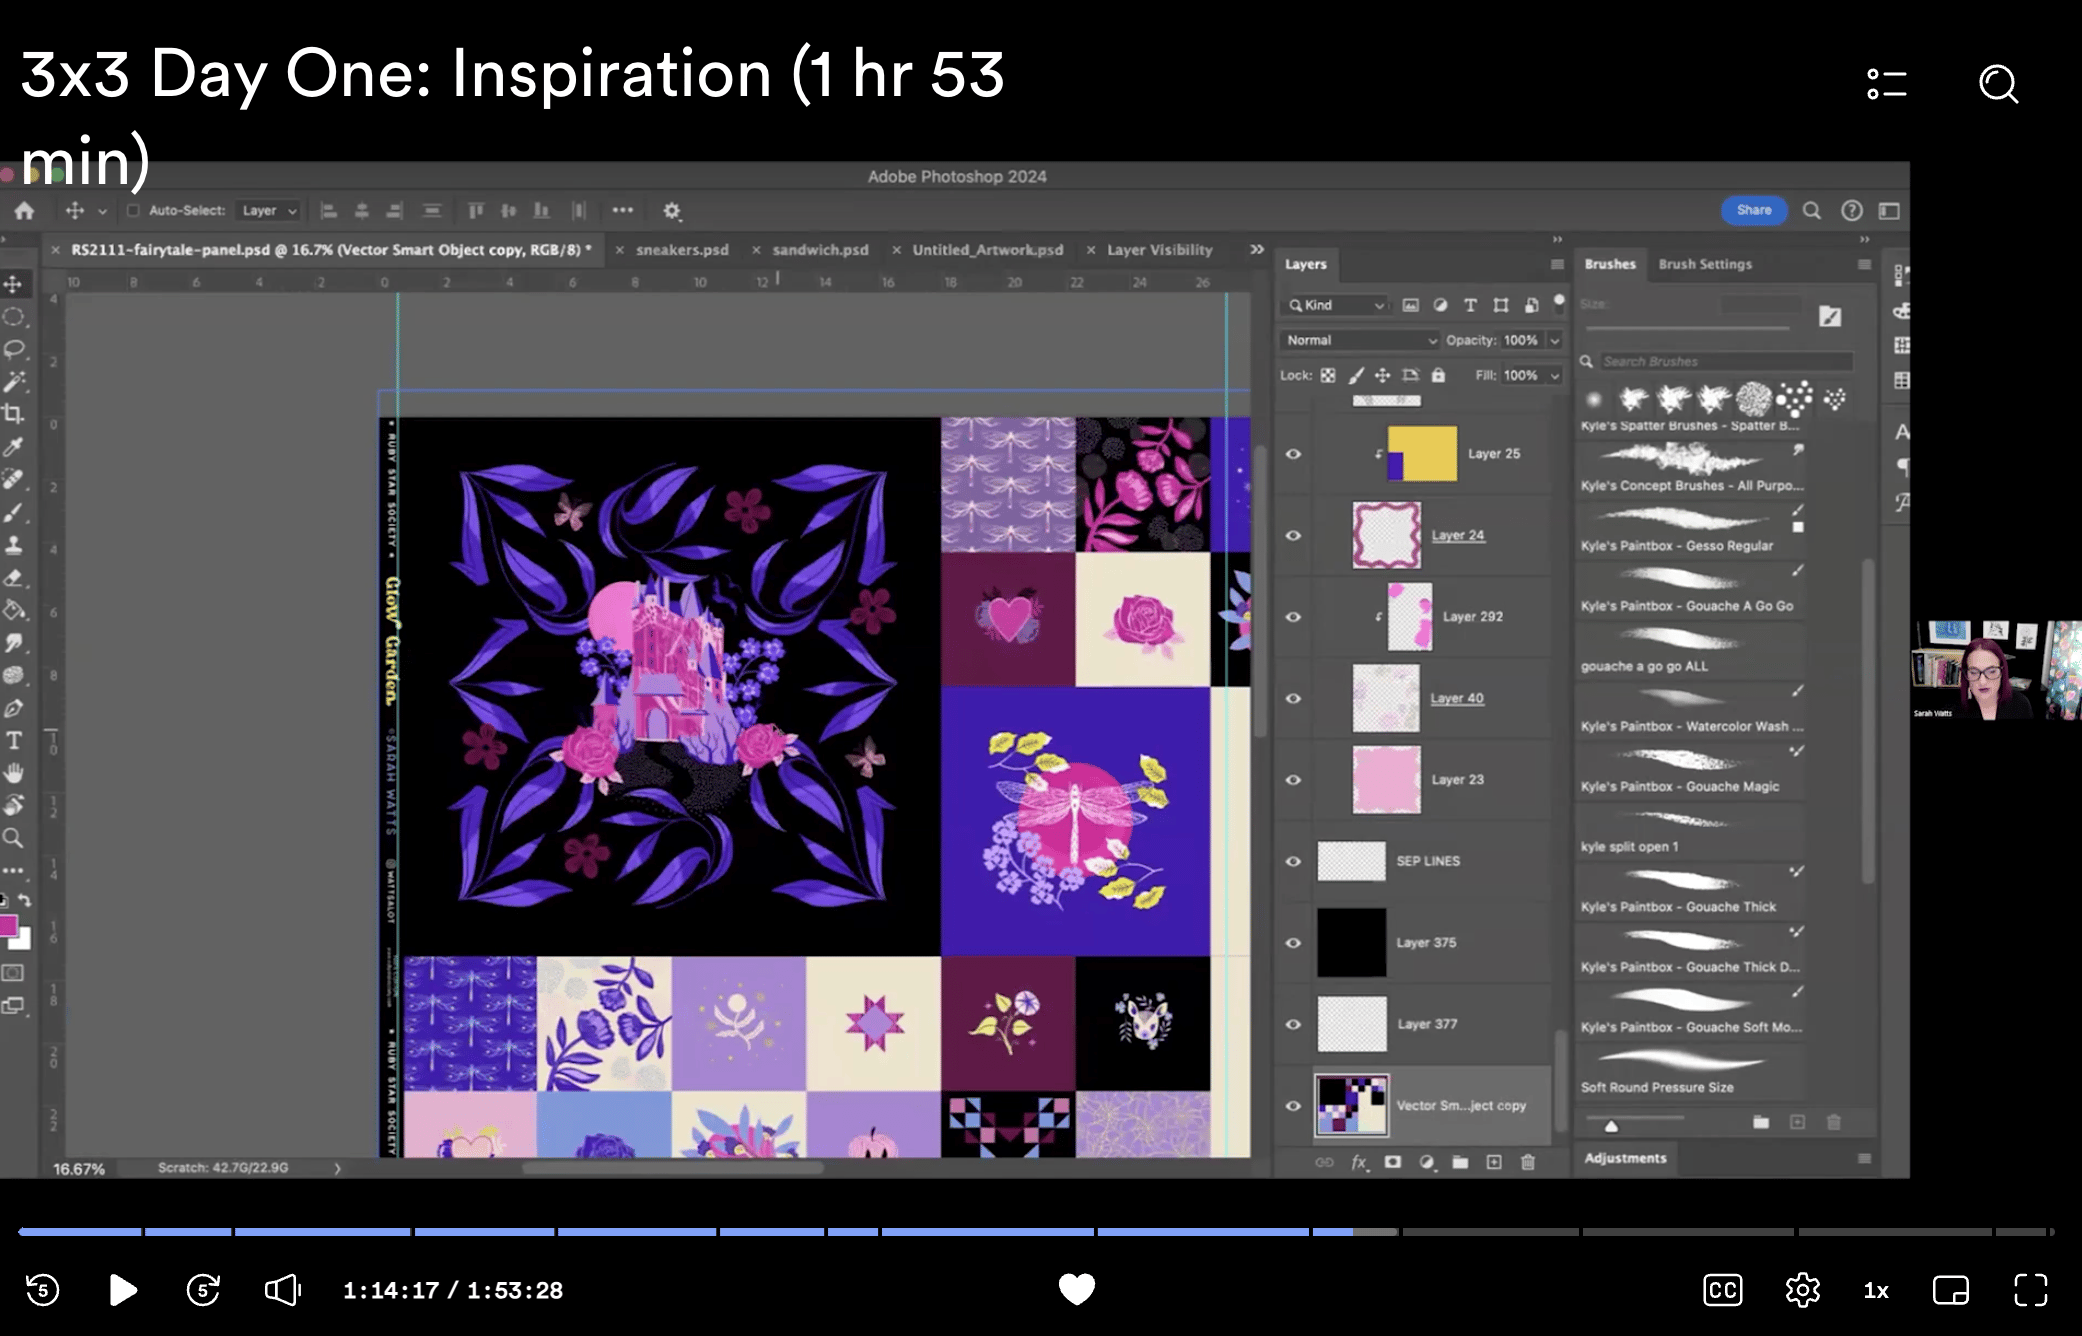Click the blue Share button

click(1754, 210)
